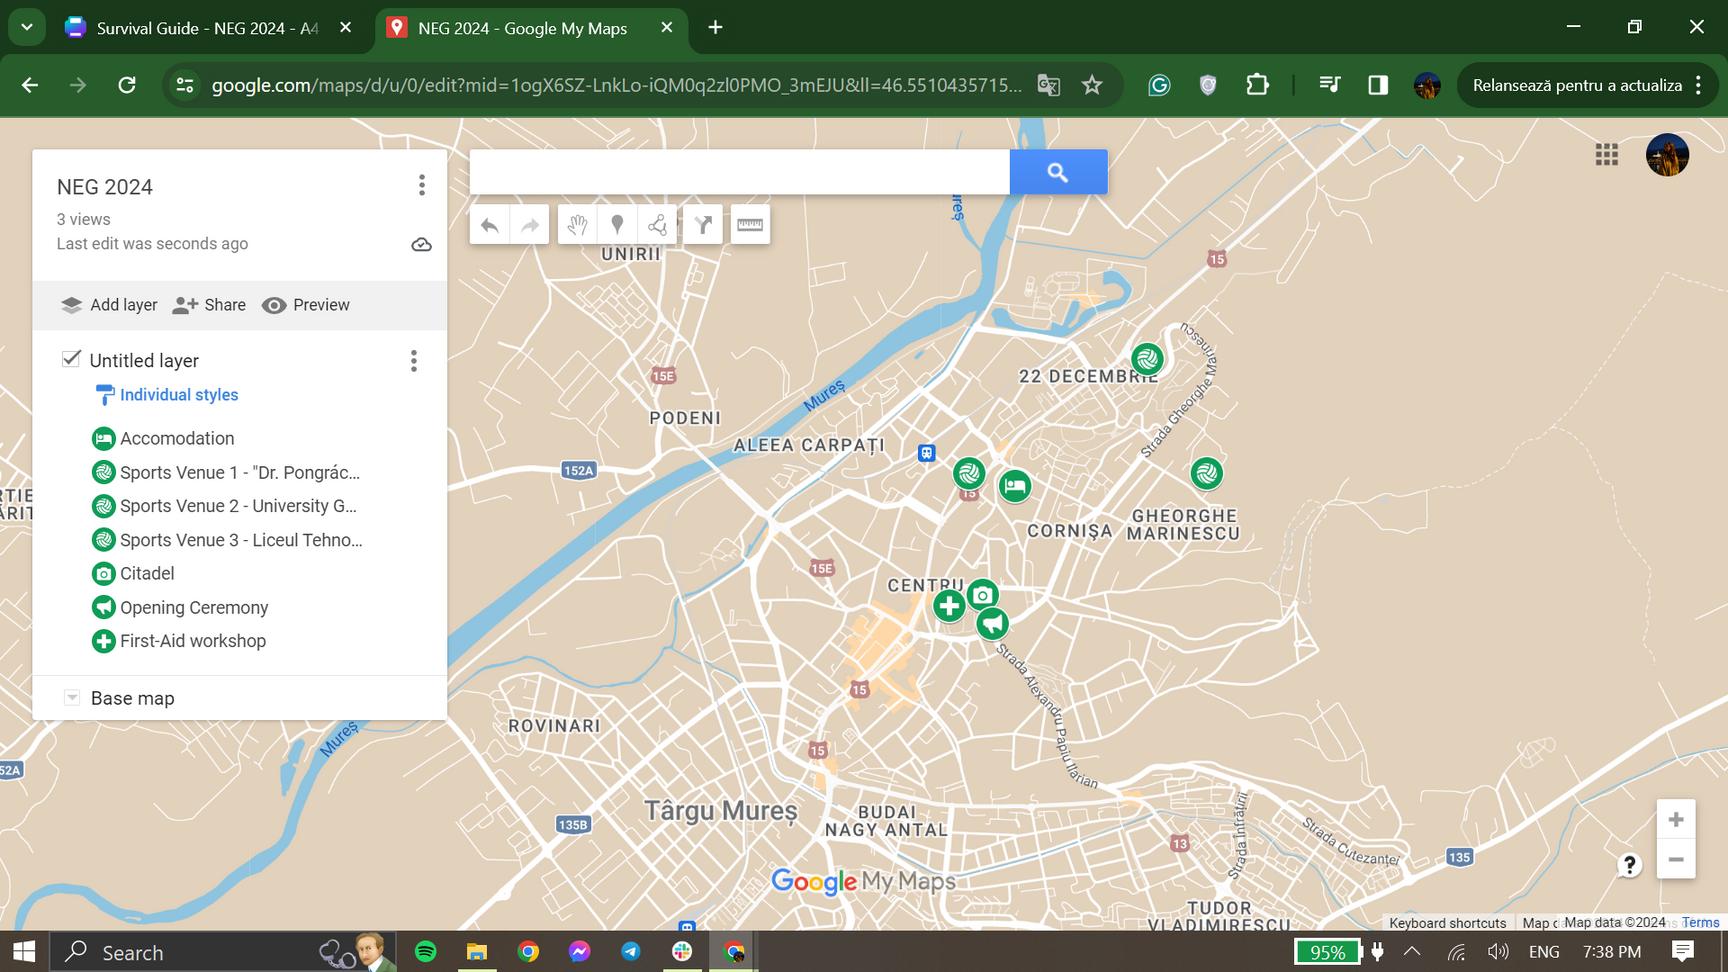Open a new browser tab
Viewport: 1728px width, 972px height.
pos(715,27)
